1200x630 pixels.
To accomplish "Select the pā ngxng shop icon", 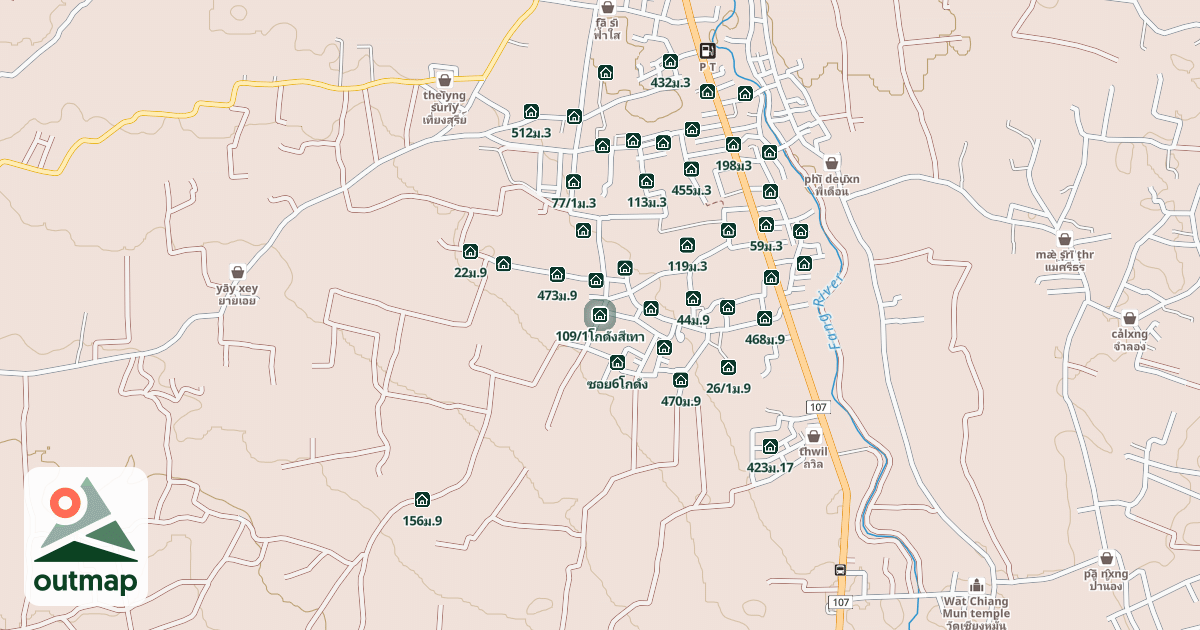I will click(x=1106, y=558).
